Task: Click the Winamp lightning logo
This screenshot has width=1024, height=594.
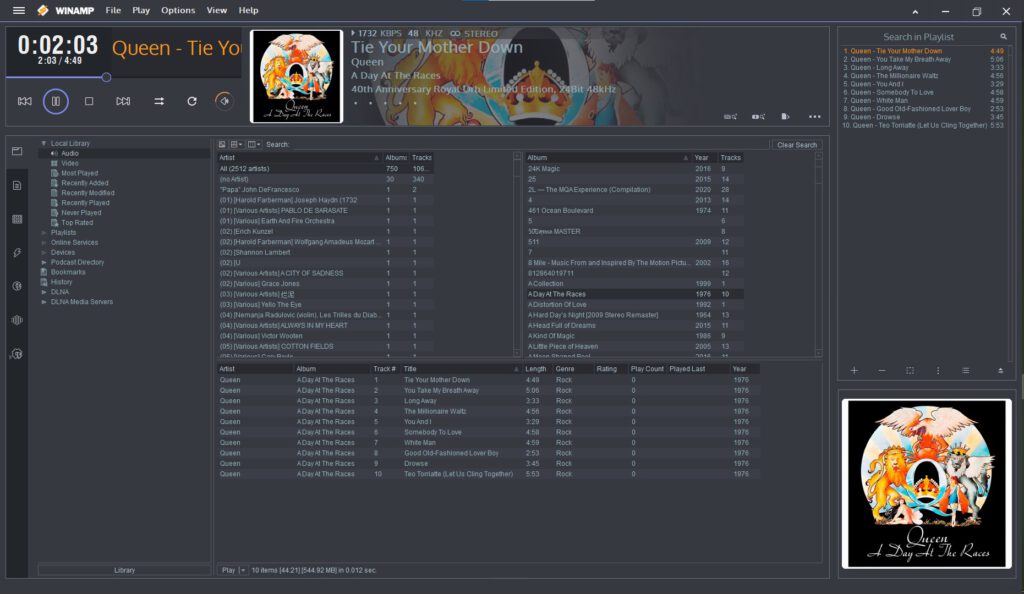Action: (43, 10)
